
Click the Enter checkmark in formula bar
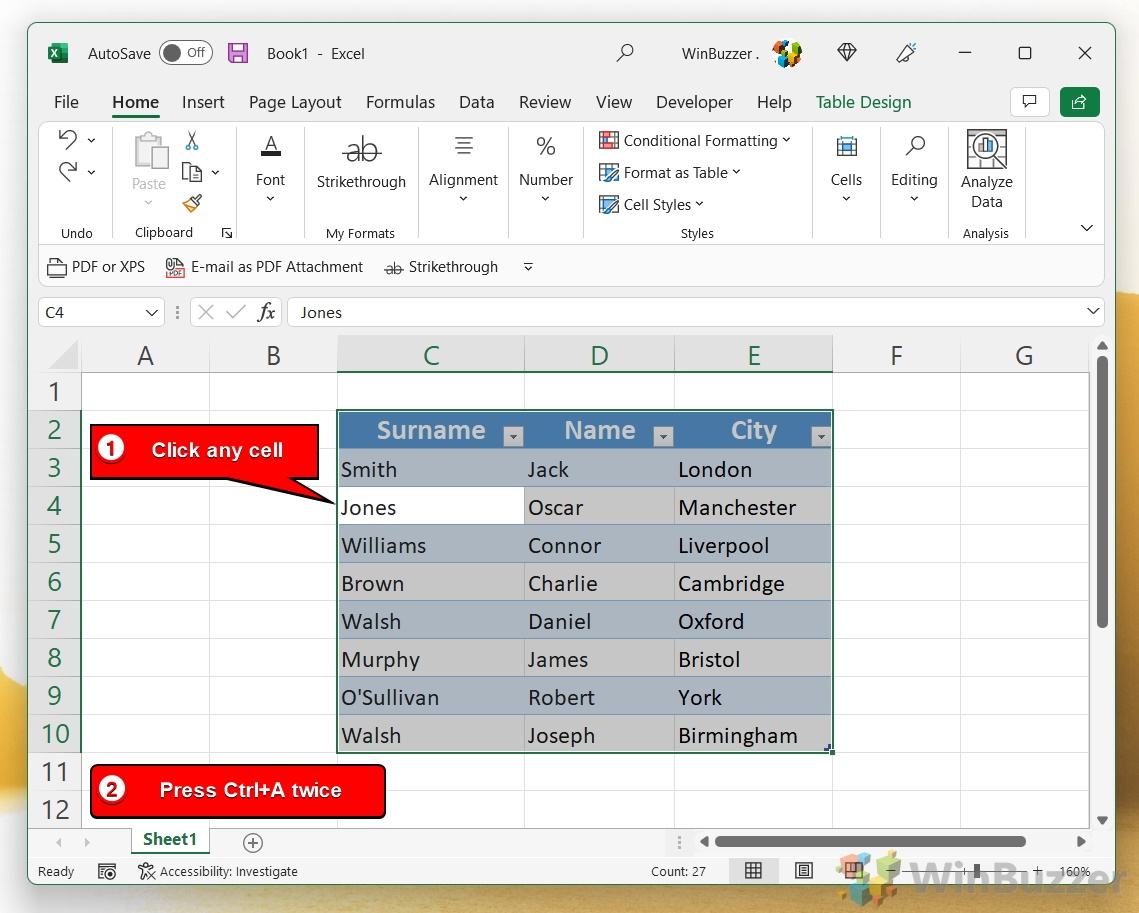tap(235, 312)
